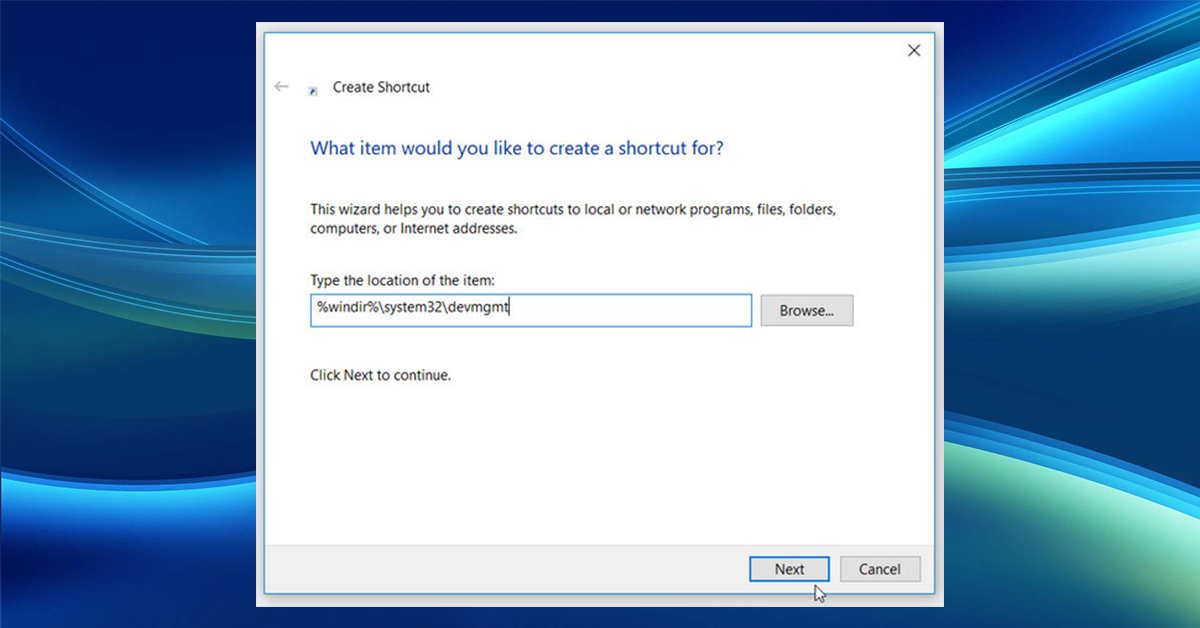Click the small shortcut icon beside the title
This screenshot has height=628, width=1200.
coord(314,88)
